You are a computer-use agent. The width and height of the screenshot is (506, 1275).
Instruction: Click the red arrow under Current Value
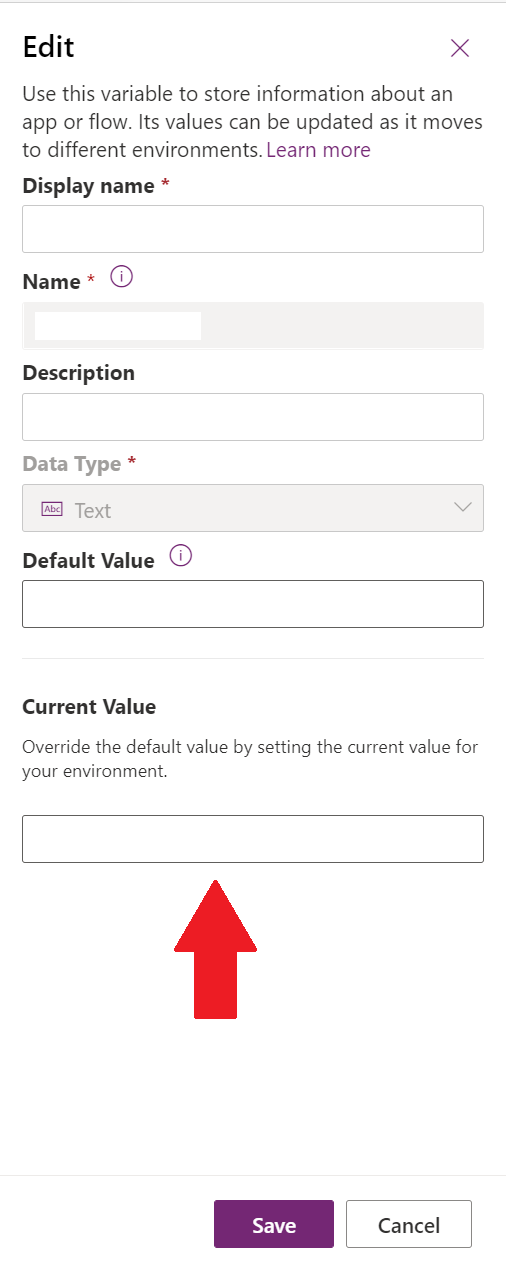(215, 949)
